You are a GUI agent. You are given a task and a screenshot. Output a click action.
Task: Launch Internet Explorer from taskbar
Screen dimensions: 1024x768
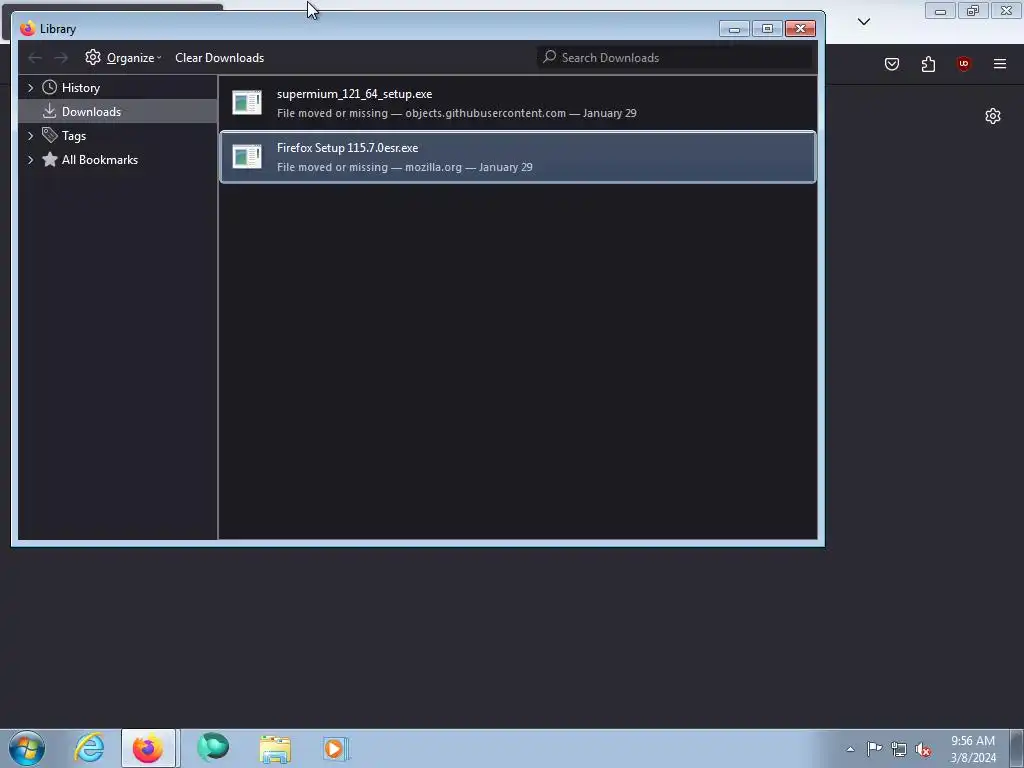pos(89,748)
